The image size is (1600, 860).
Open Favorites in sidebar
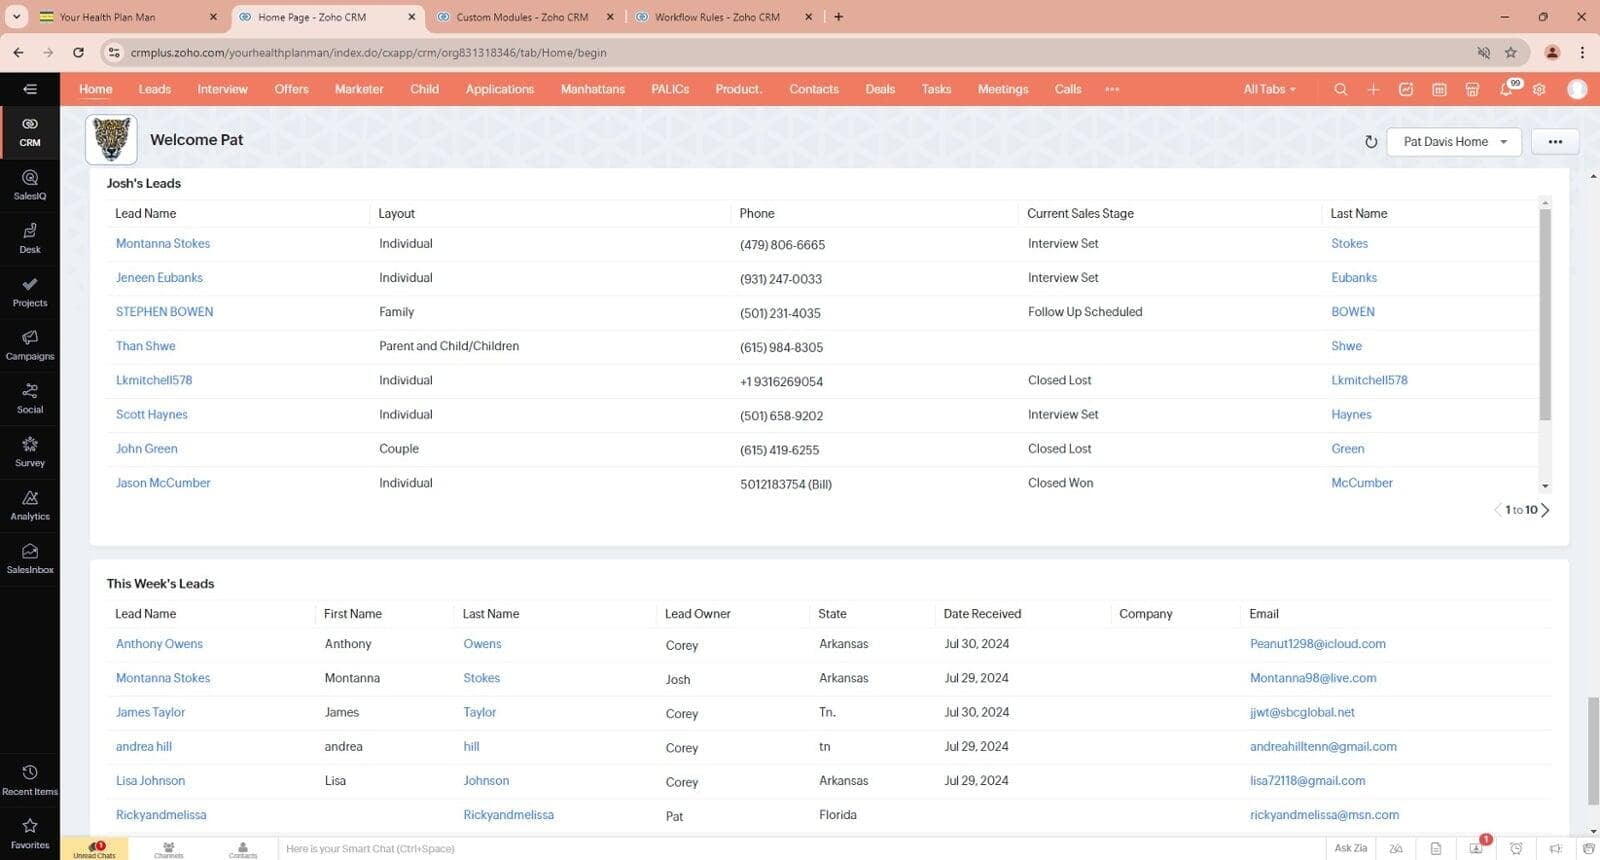30,833
